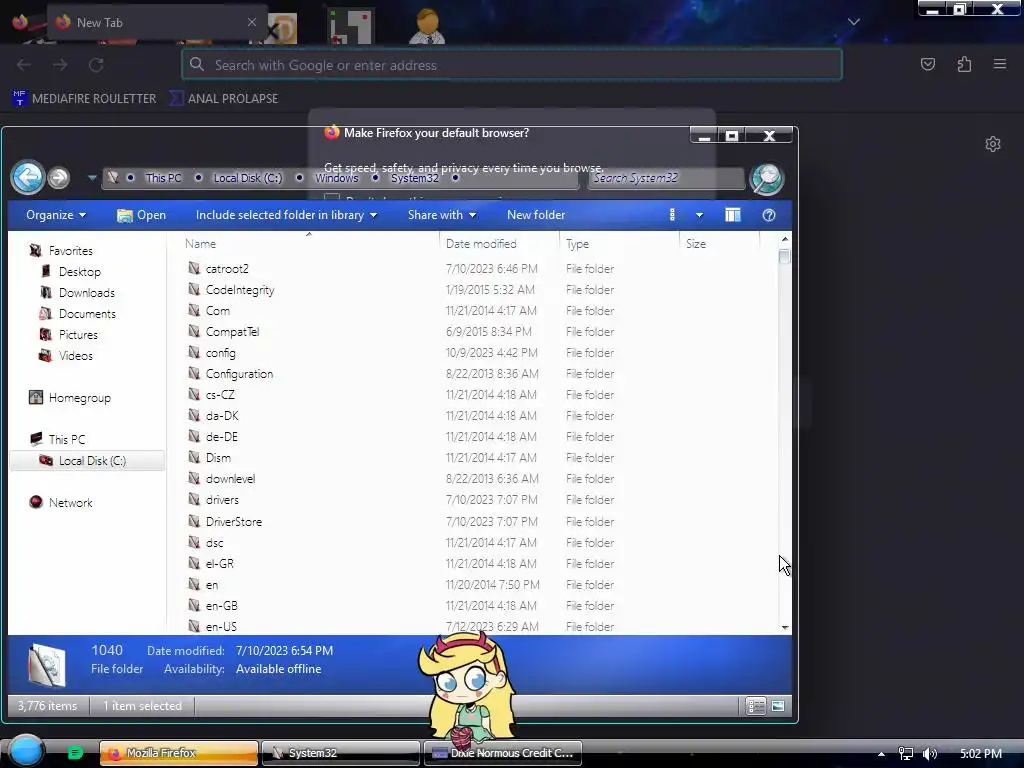The width and height of the screenshot is (1024, 768).
Task: Select the config folder icon
Action: click(x=194, y=352)
